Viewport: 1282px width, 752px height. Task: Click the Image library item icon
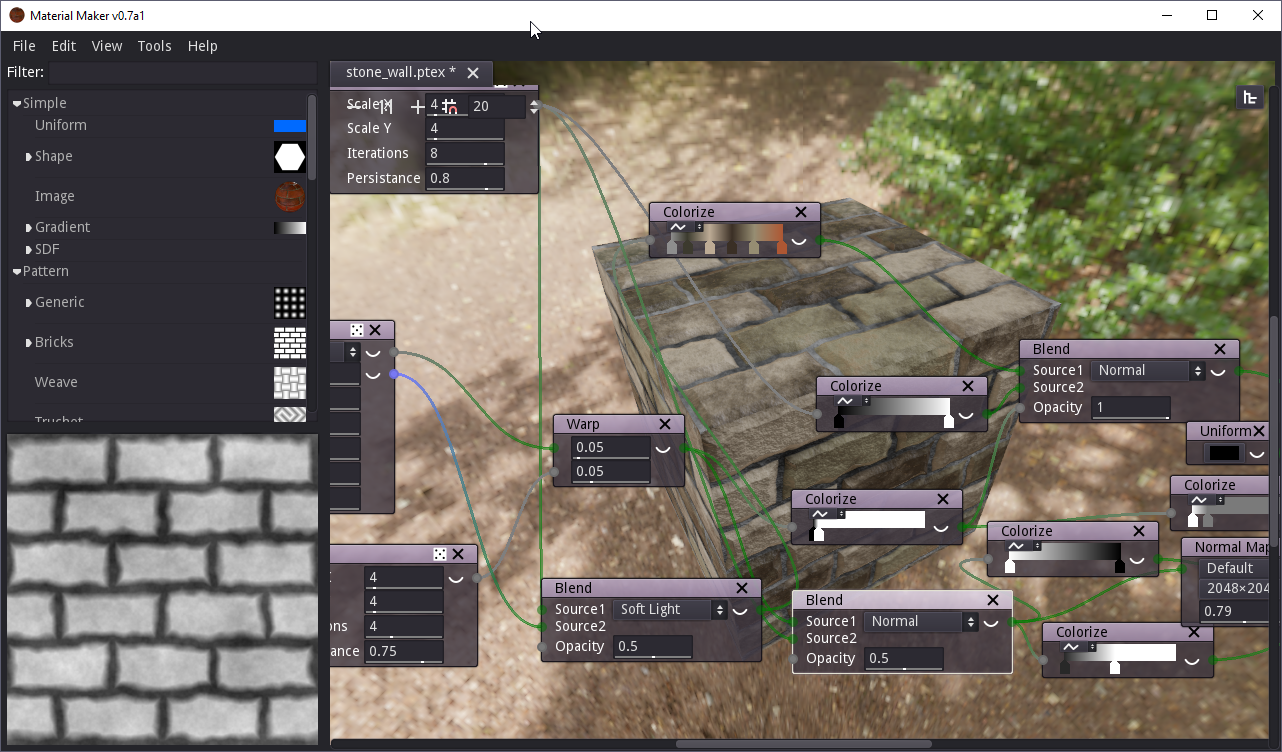[x=290, y=197]
